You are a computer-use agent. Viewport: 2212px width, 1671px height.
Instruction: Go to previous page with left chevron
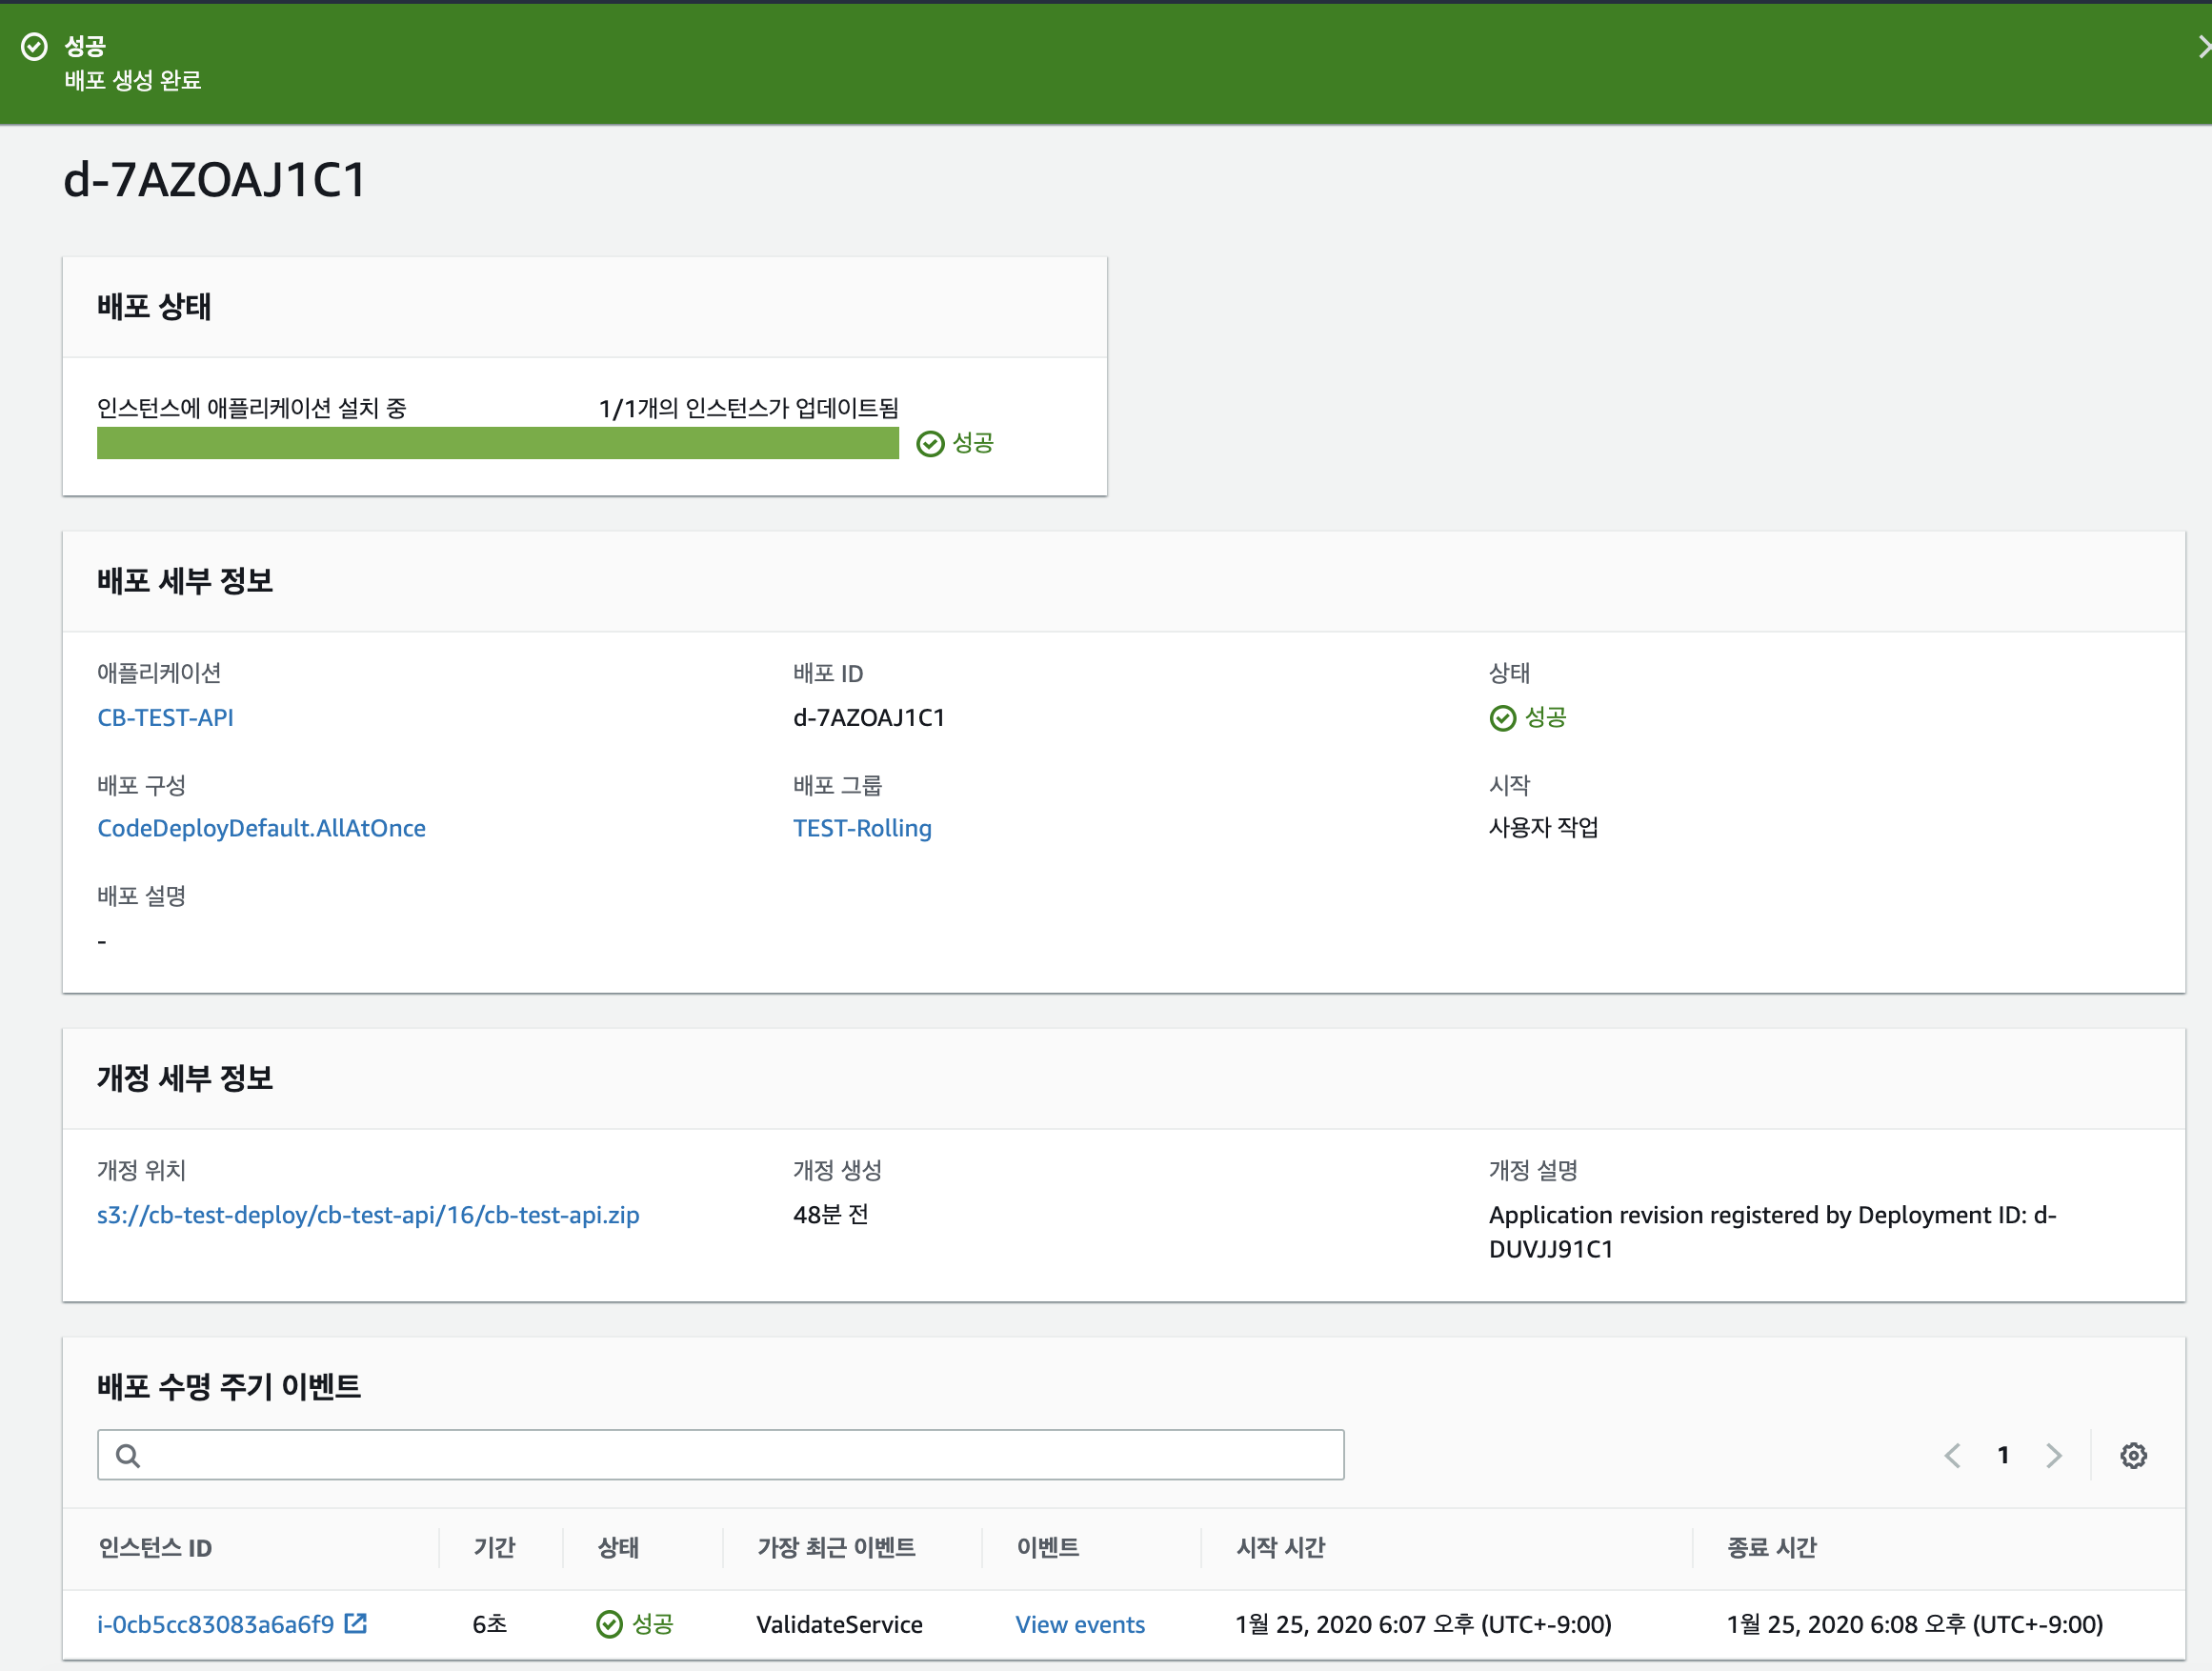(1952, 1455)
